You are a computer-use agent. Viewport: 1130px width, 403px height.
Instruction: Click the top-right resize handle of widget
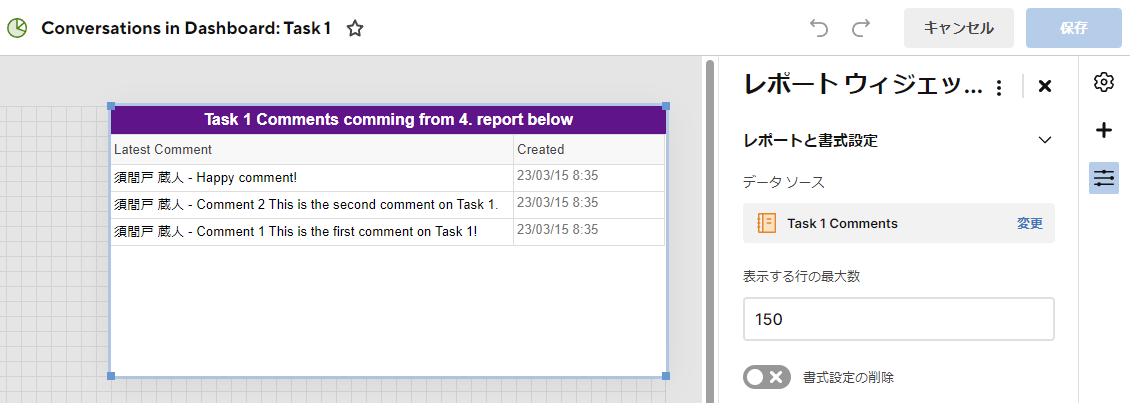coord(666,106)
